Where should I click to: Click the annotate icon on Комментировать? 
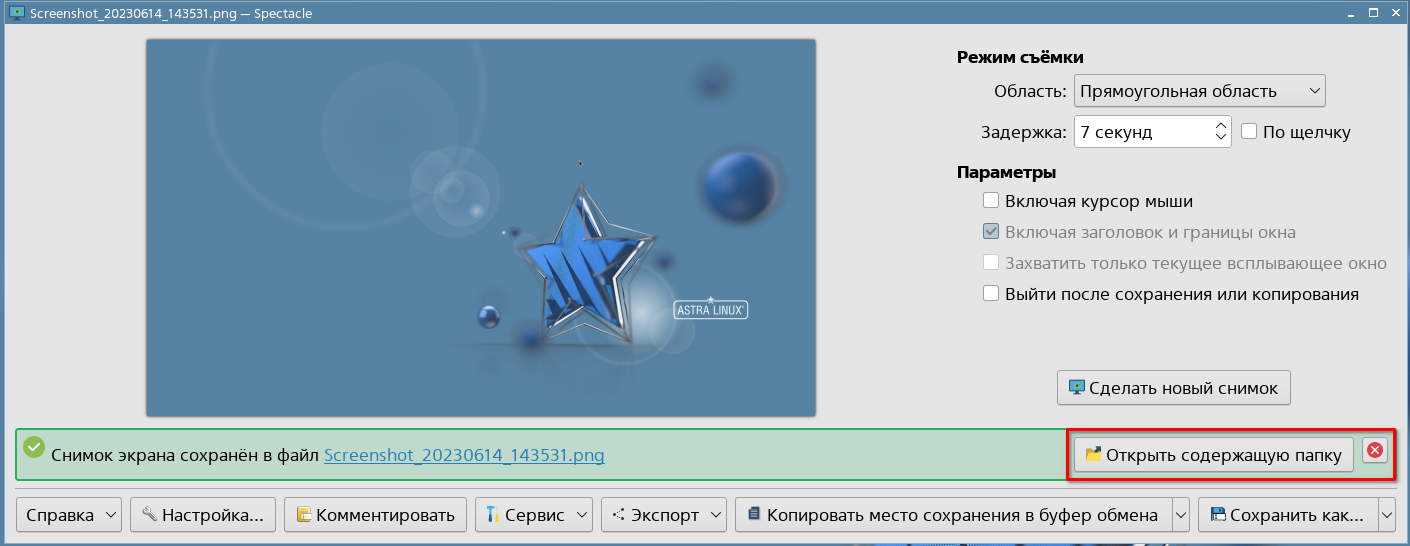304,515
